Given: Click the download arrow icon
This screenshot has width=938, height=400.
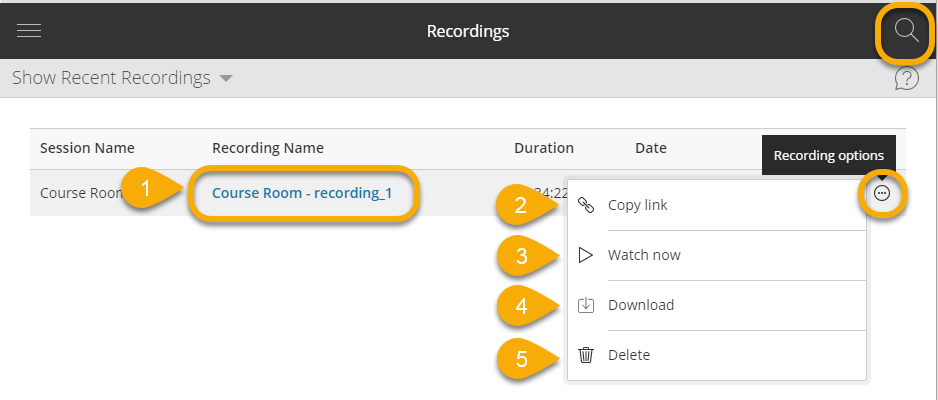Looking at the screenshot, I should coord(586,305).
